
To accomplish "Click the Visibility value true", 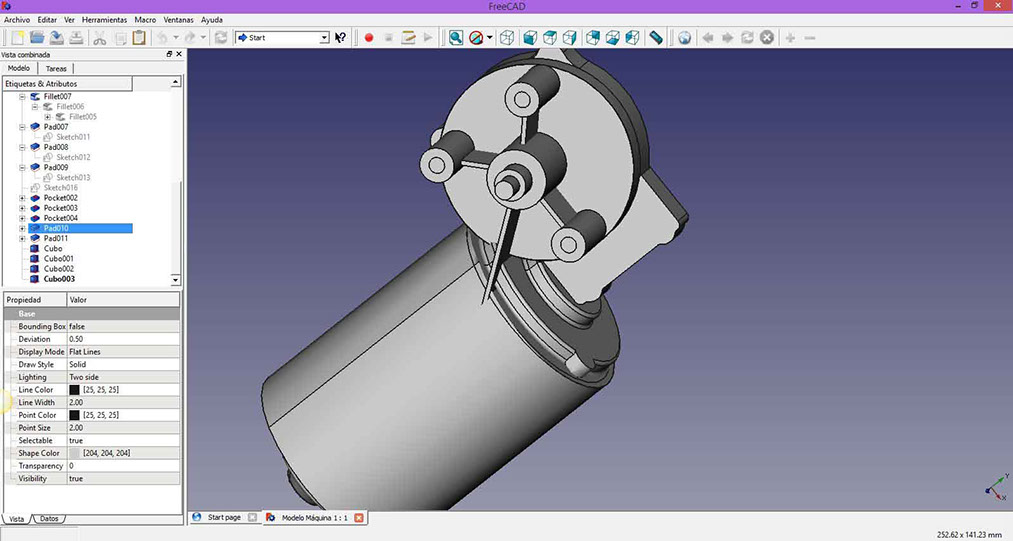I will pyautogui.click(x=123, y=479).
